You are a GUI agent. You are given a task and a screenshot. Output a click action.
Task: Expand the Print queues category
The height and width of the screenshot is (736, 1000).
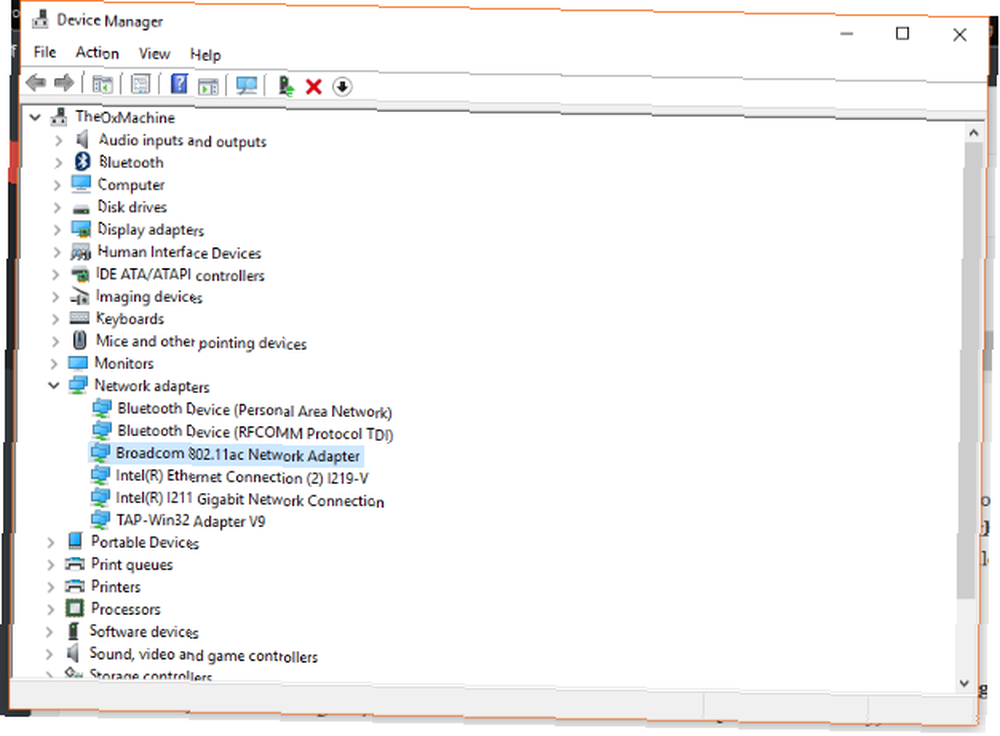pos(50,564)
